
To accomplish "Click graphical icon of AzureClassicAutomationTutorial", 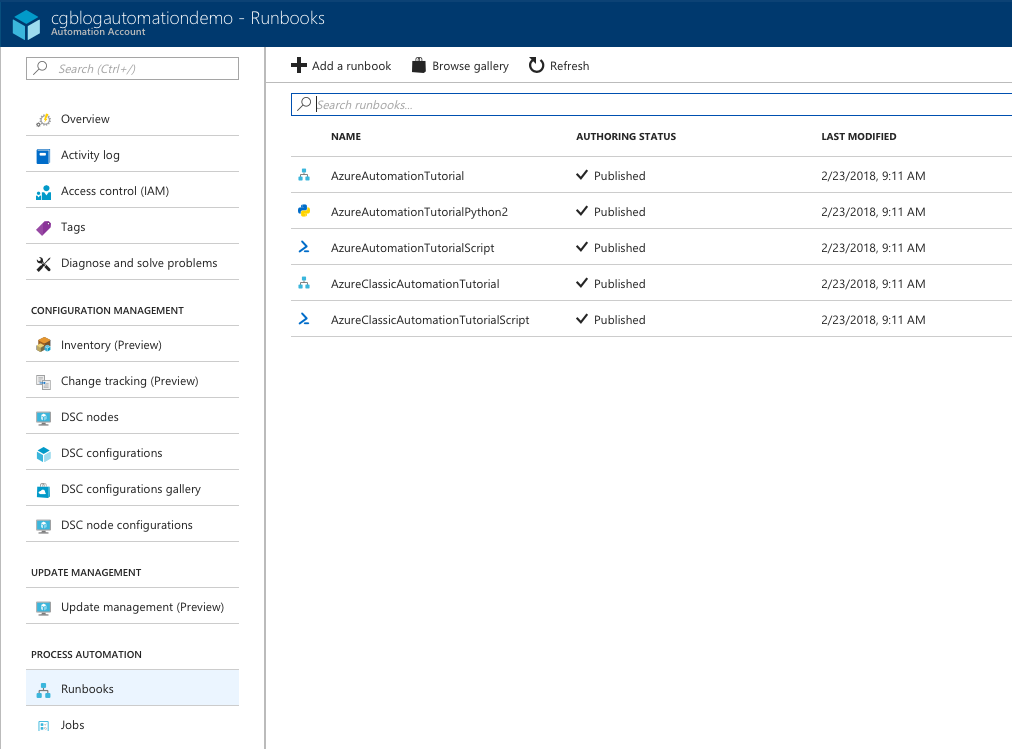I will (x=304, y=283).
